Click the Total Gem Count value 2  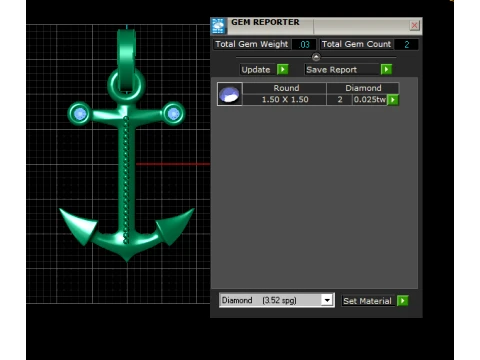click(x=406, y=44)
